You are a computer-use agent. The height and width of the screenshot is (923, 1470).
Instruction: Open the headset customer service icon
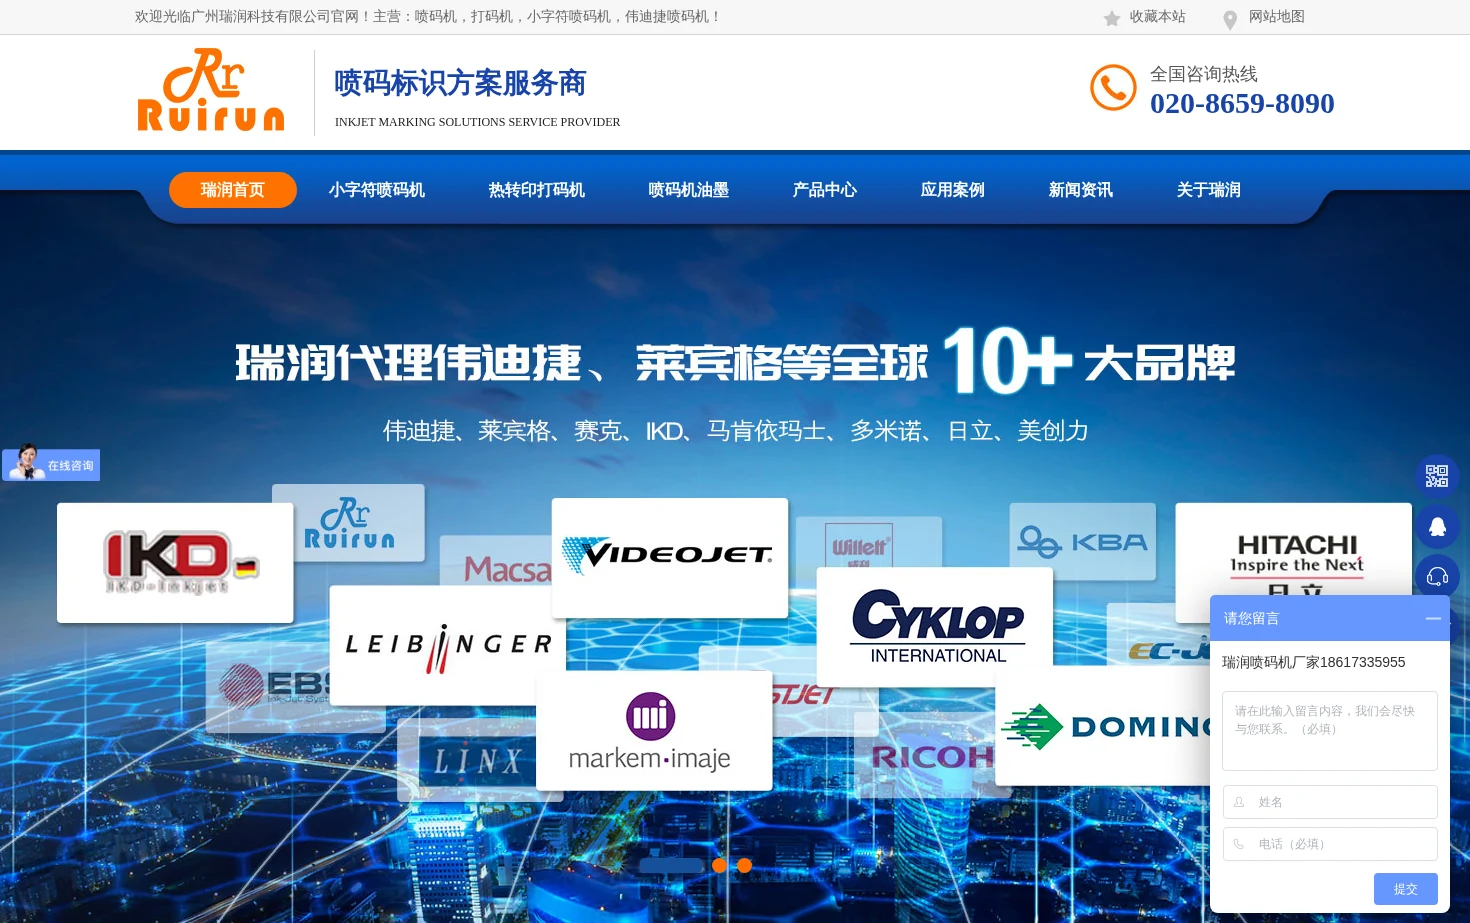pos(1437,576)
